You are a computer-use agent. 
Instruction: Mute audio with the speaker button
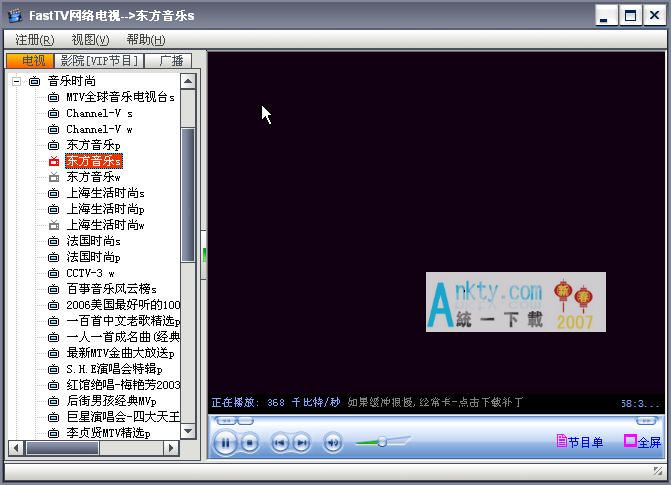[x=333, y=443]
